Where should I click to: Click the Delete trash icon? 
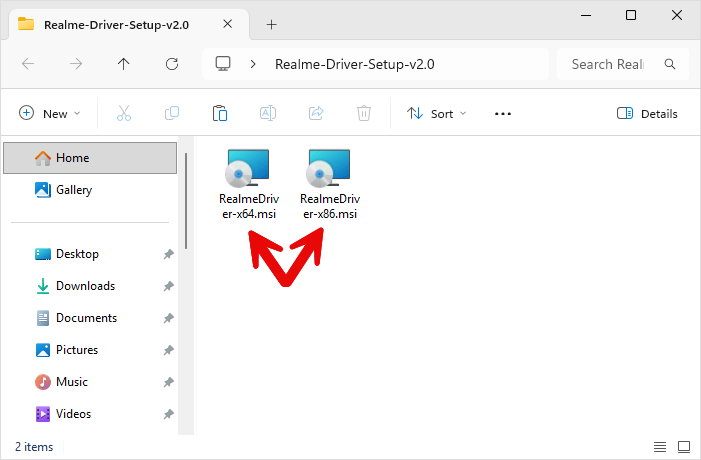364,114
